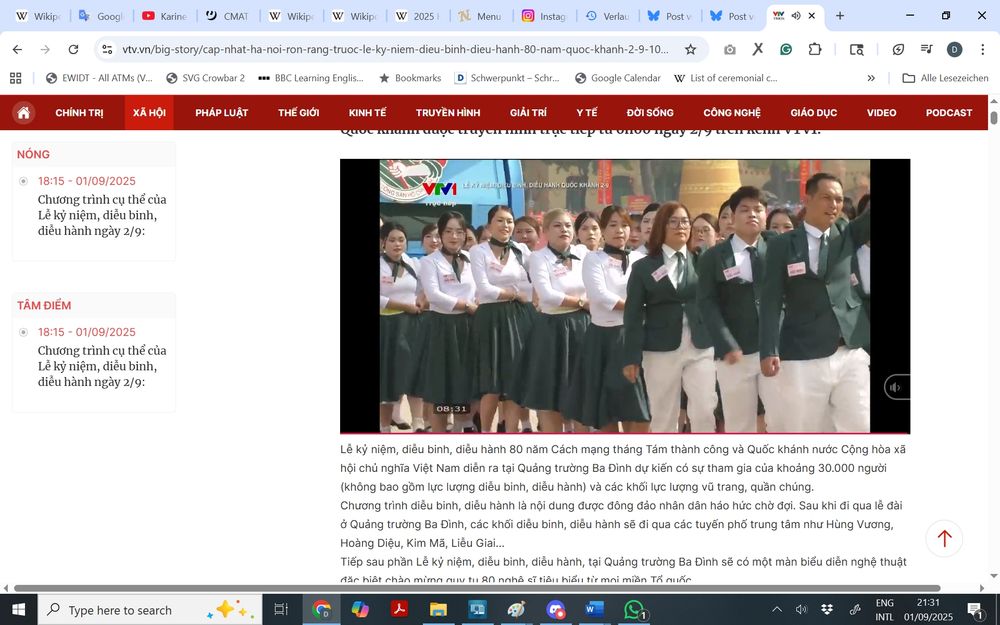Click the video's red progress bar
This screenshot has width=1000, height=625.
click(x=625, y=433)
